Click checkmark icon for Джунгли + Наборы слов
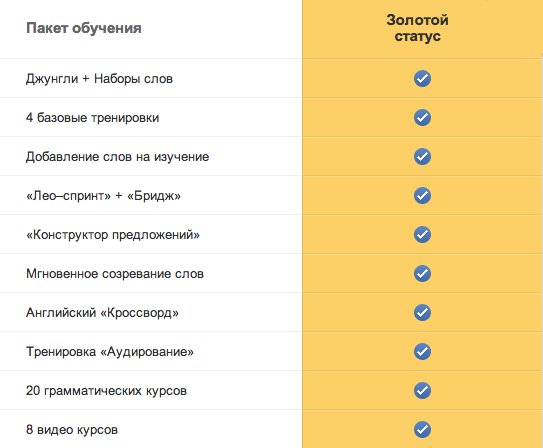 [x=422, y=79]
